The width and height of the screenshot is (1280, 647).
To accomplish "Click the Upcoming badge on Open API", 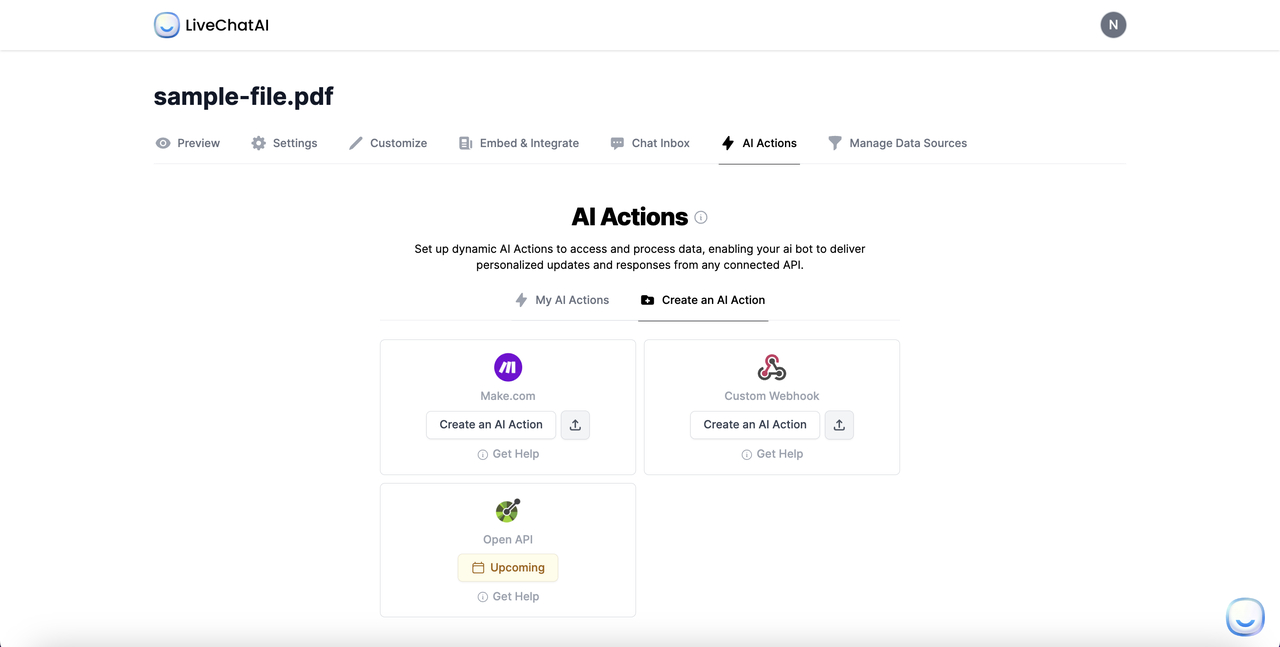I will point(507,567).
